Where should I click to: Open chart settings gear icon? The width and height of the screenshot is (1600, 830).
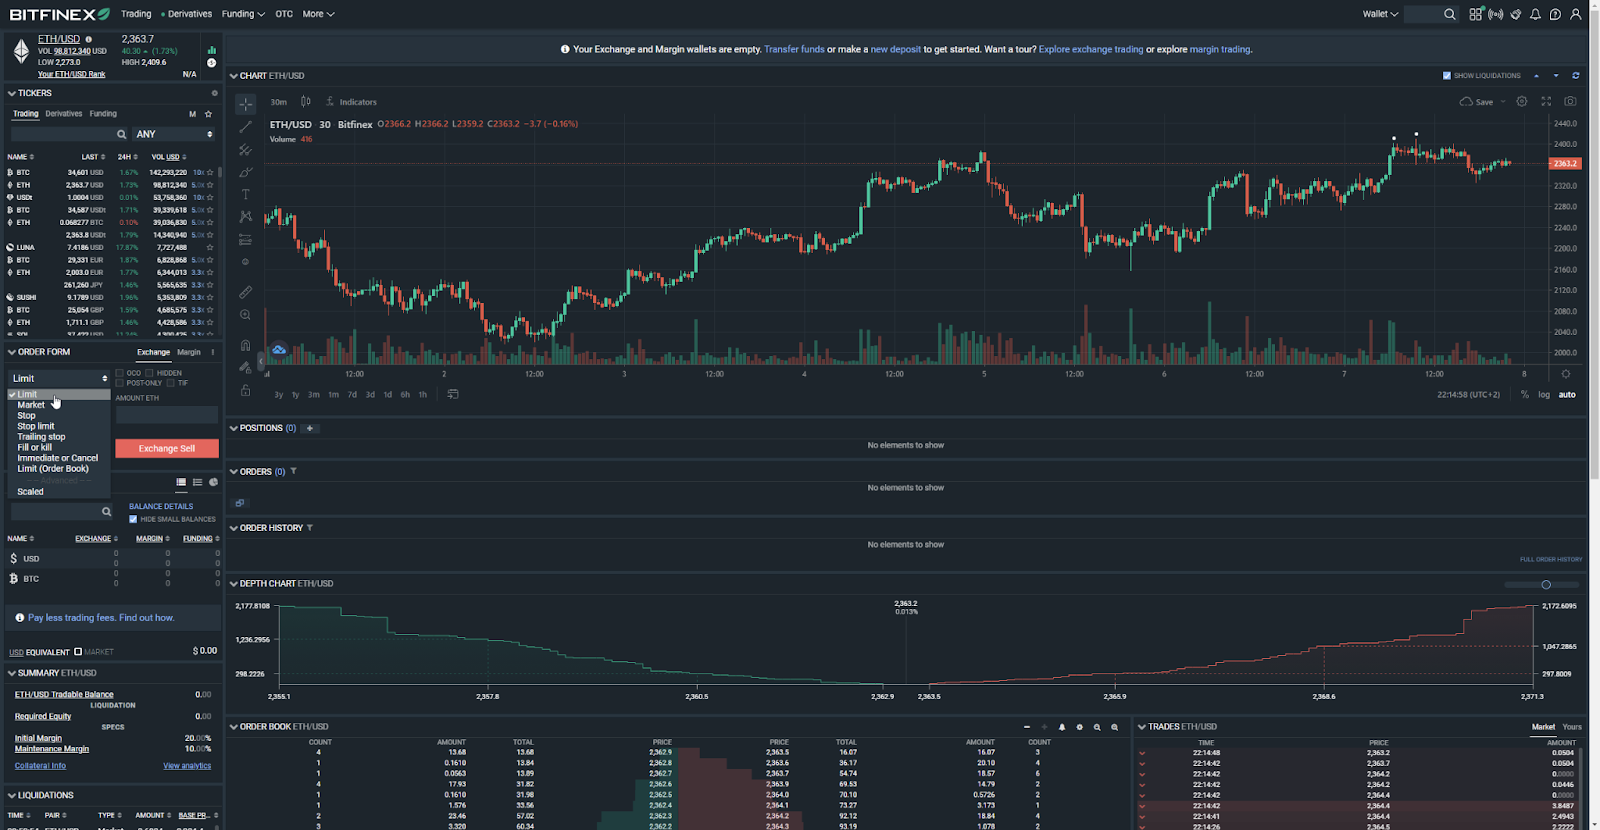coord(1522,101)
